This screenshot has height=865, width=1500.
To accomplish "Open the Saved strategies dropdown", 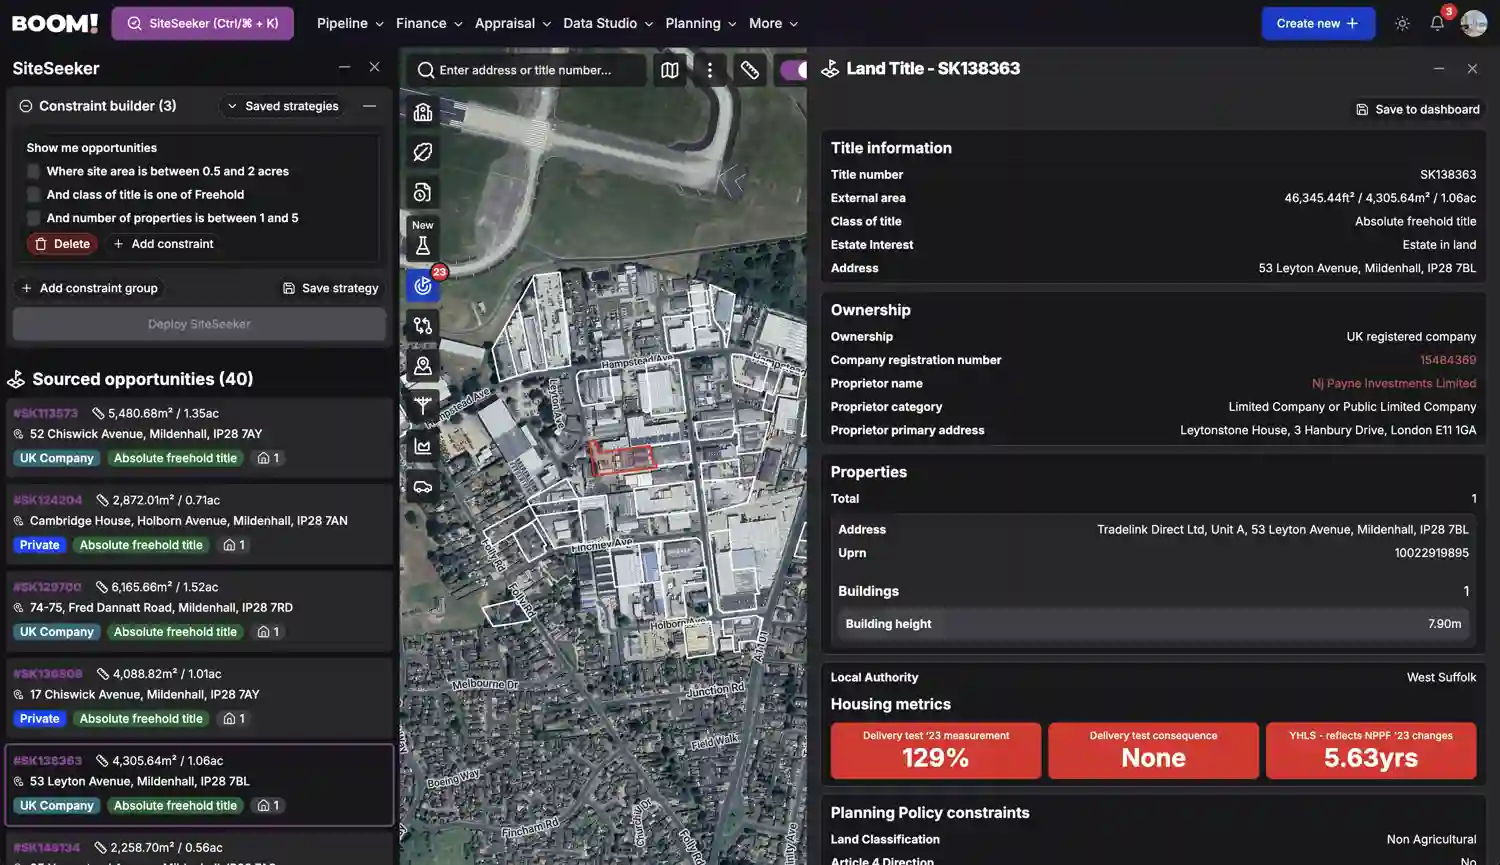I will [283, 106].
